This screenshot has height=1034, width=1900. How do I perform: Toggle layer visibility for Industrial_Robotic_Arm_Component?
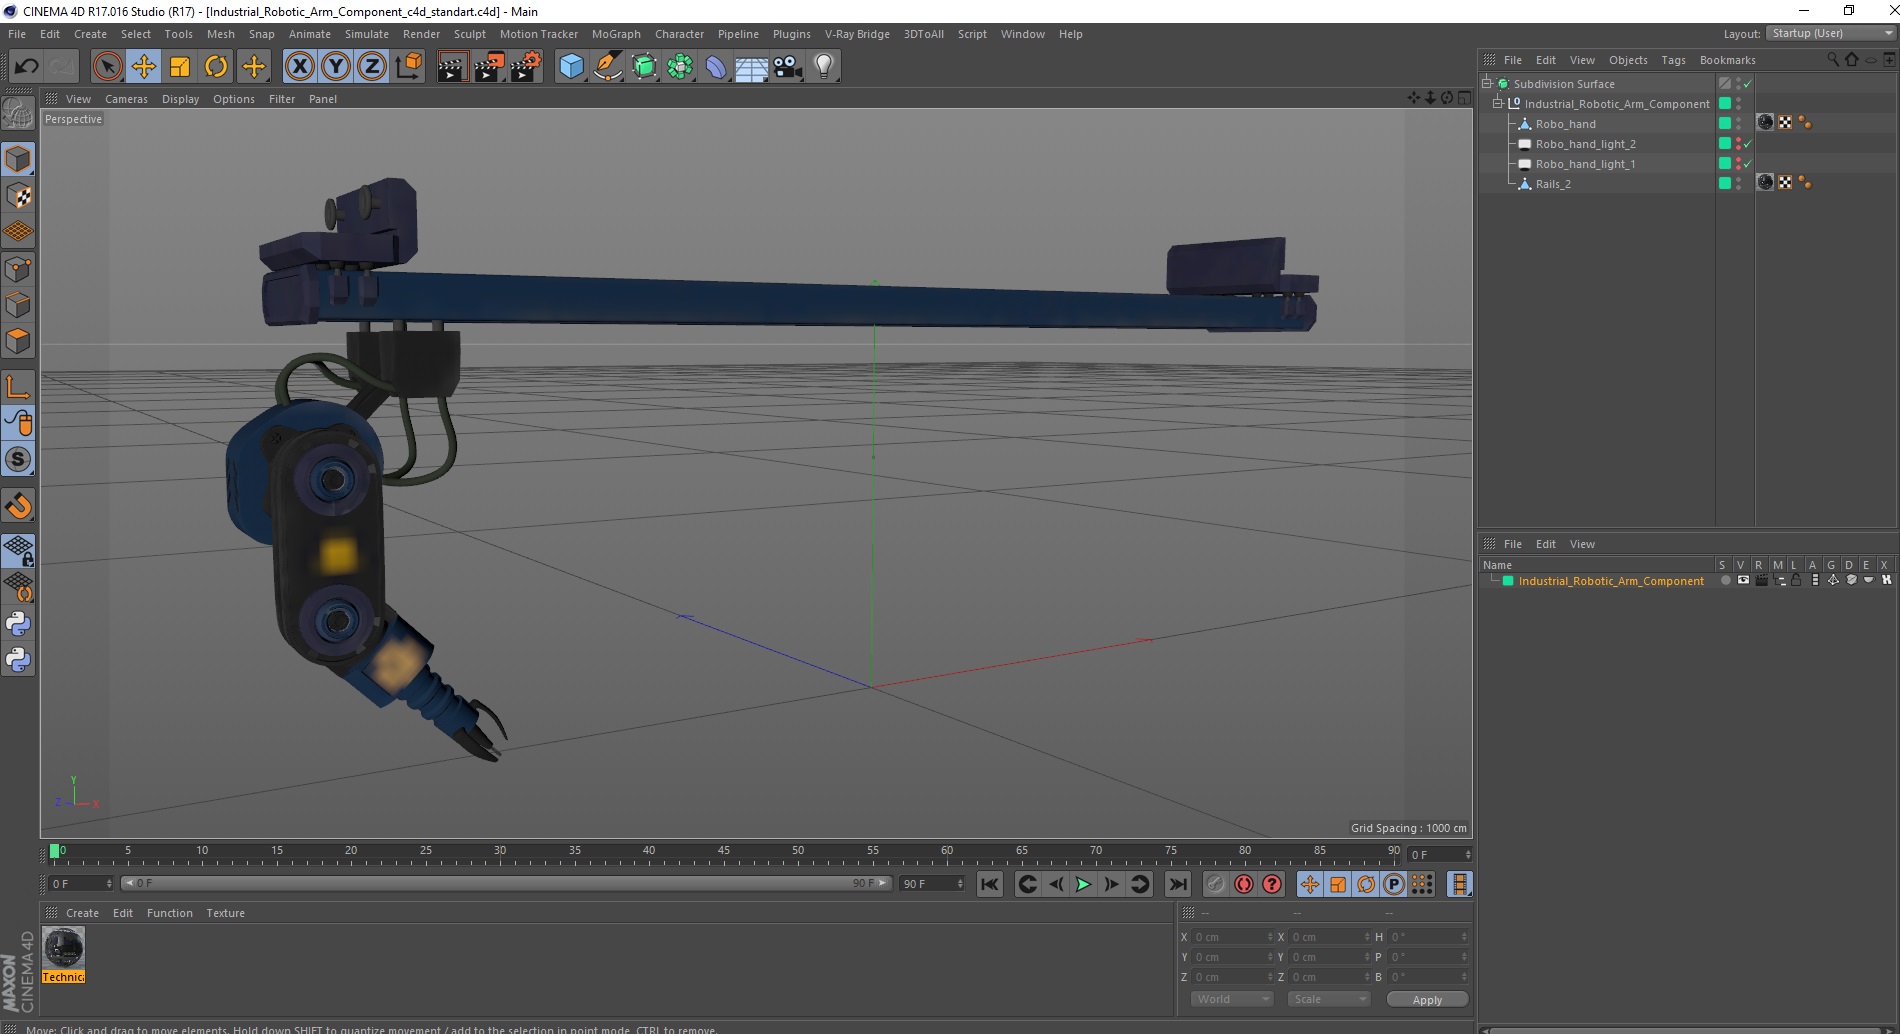(1743, 580)
